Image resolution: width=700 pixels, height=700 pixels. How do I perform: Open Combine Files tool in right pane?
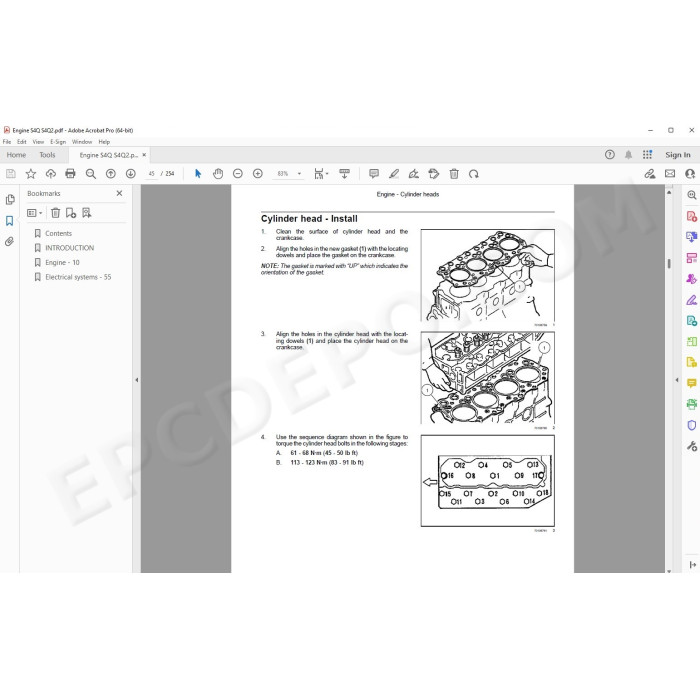click(x=692, y=237)
